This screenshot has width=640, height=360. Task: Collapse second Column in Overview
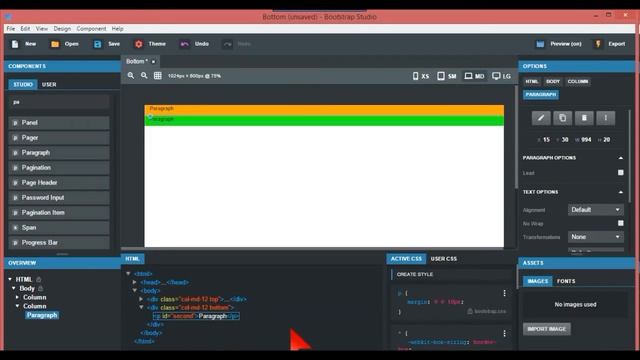[18, 306]
